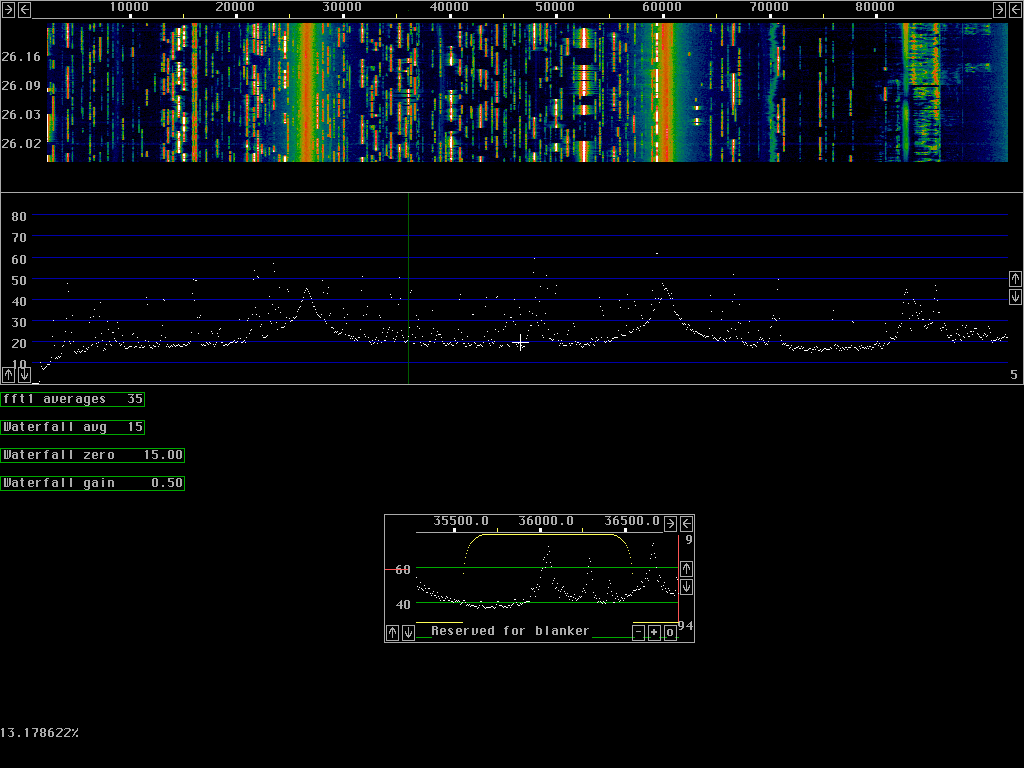Viewport: 1024px width, 768px height.
Task: Click the 26.09 time label beside the waterfall
Action: (x=21, y=86)
